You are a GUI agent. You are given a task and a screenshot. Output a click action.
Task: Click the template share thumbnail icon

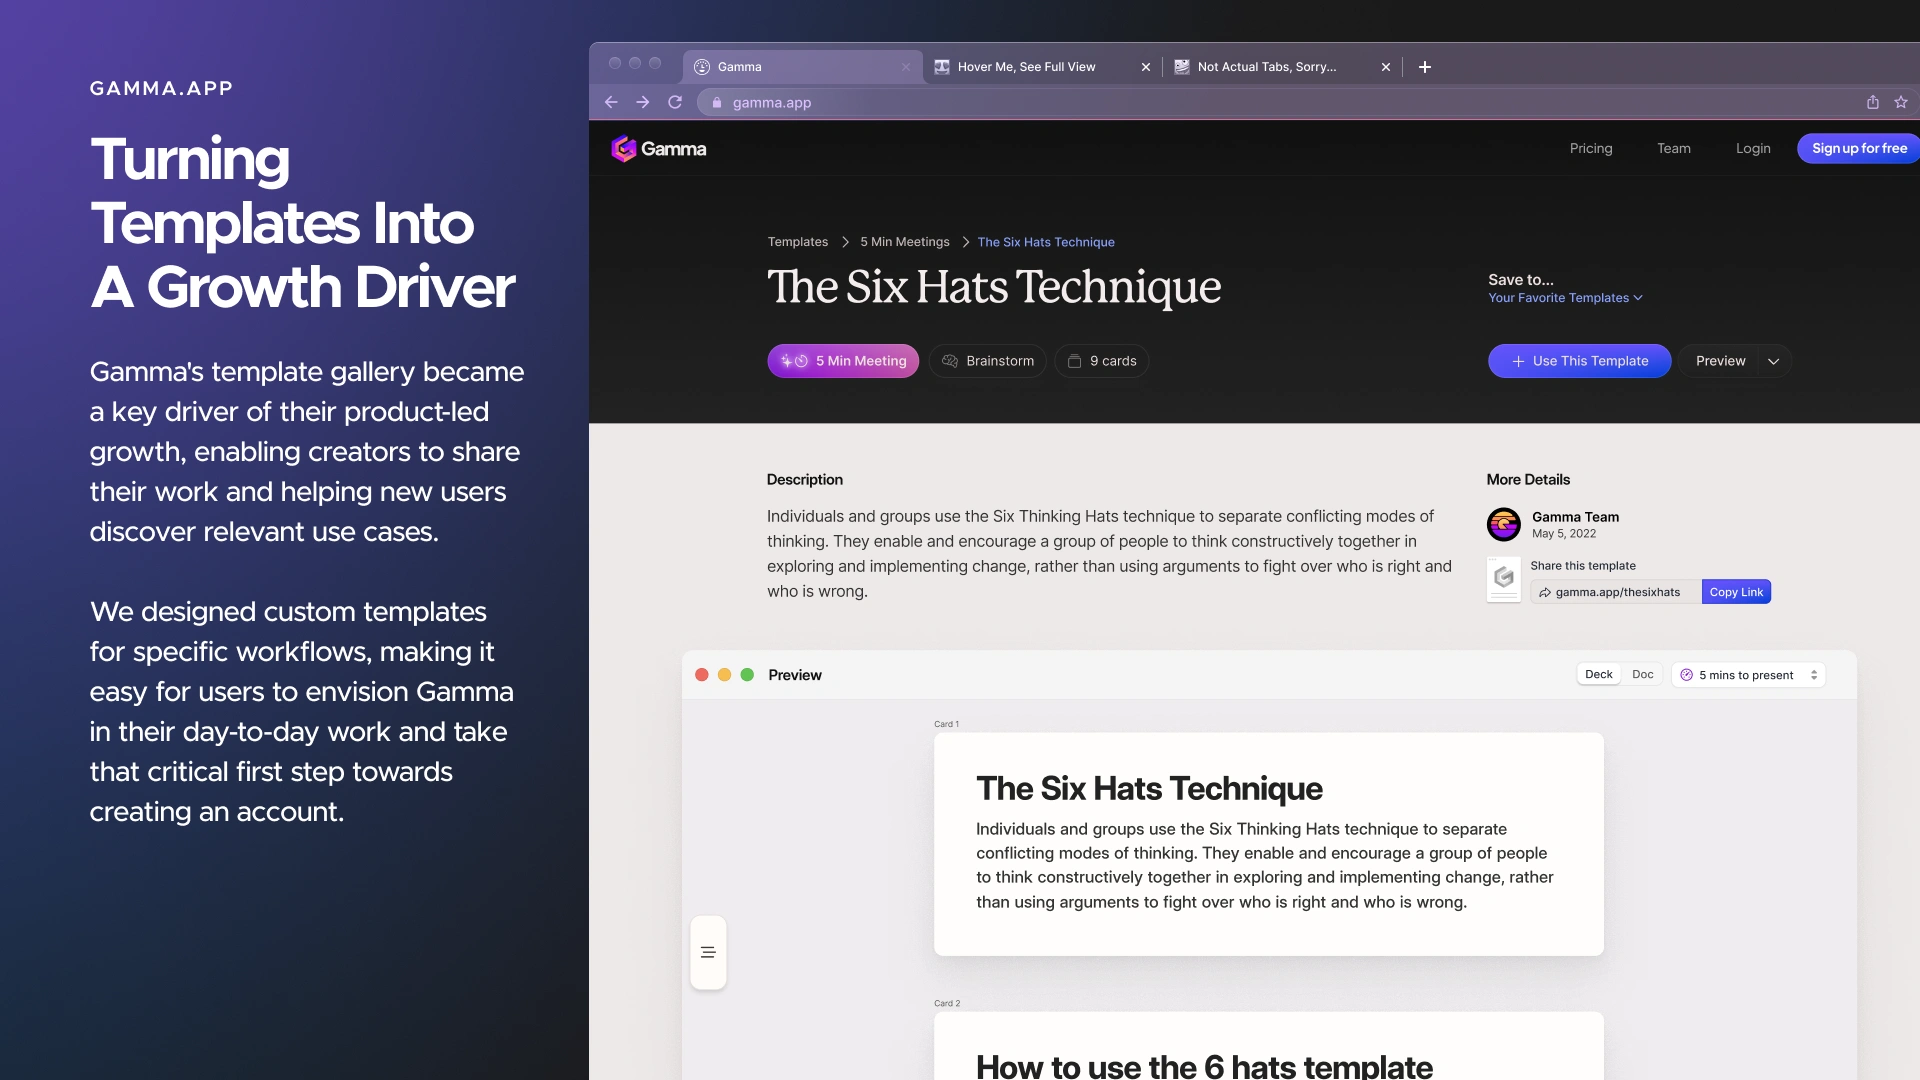point(1504,580)
